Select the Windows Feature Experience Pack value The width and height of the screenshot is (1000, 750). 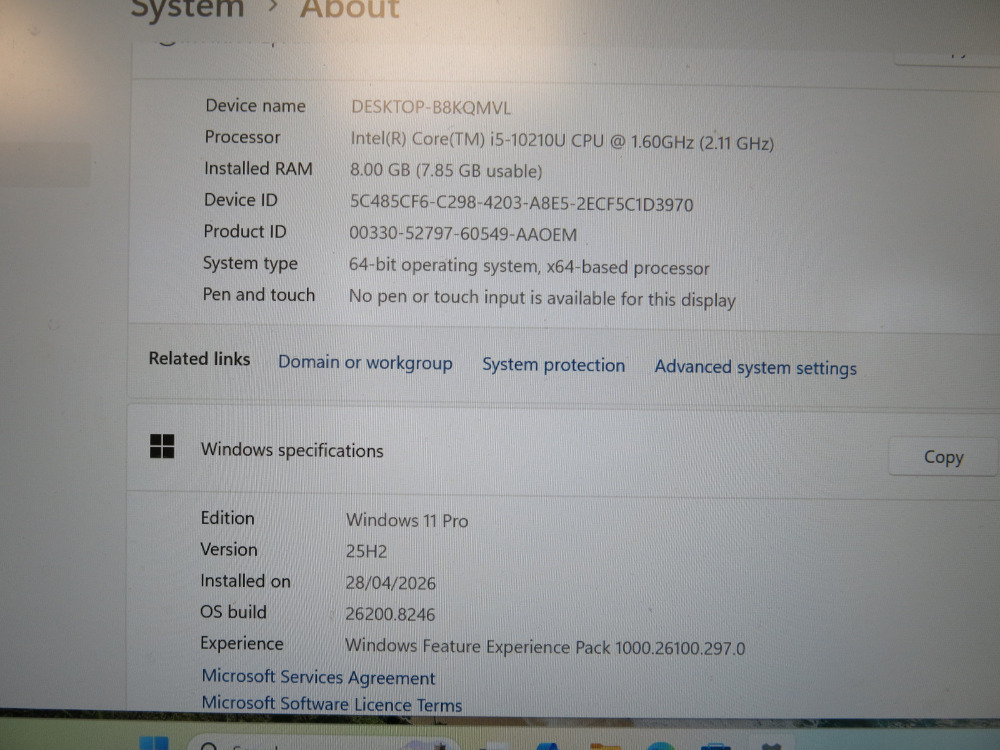(545, 647)
